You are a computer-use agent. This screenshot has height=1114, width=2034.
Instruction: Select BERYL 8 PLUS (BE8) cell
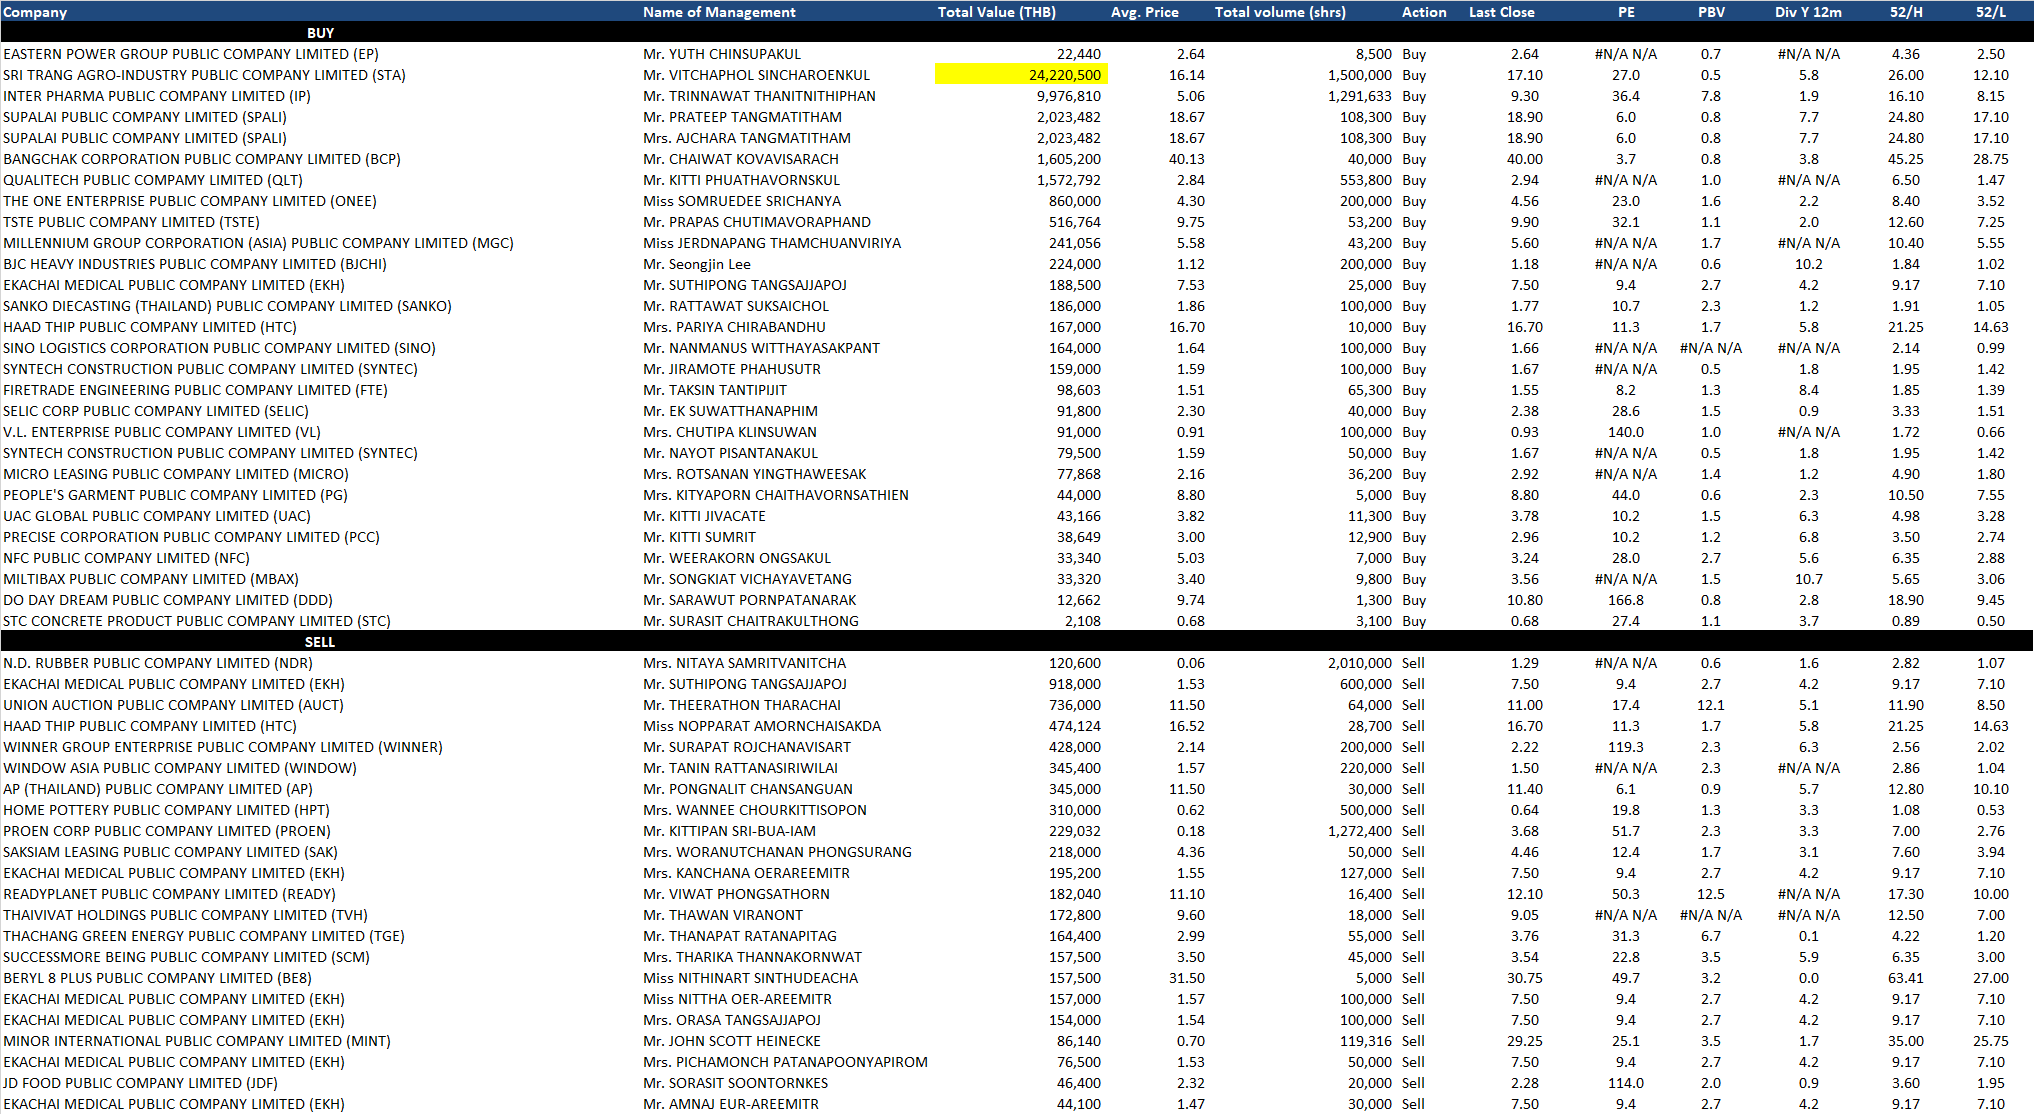coord(157,978)
